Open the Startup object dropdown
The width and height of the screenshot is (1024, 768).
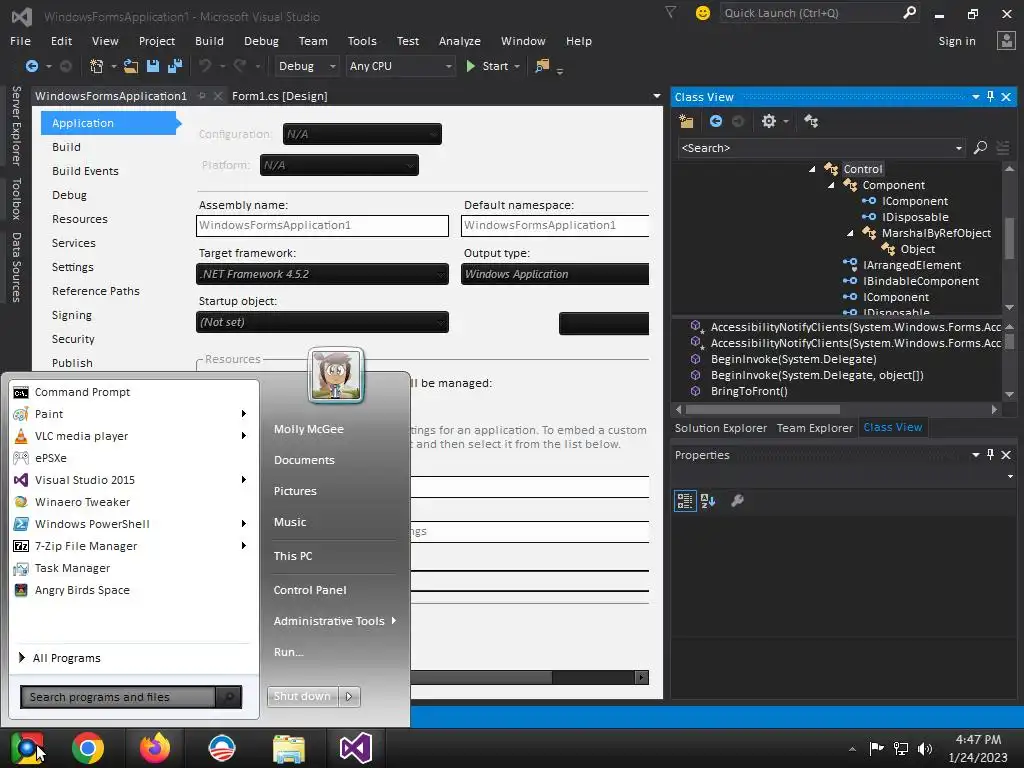[x=322, y=323]
